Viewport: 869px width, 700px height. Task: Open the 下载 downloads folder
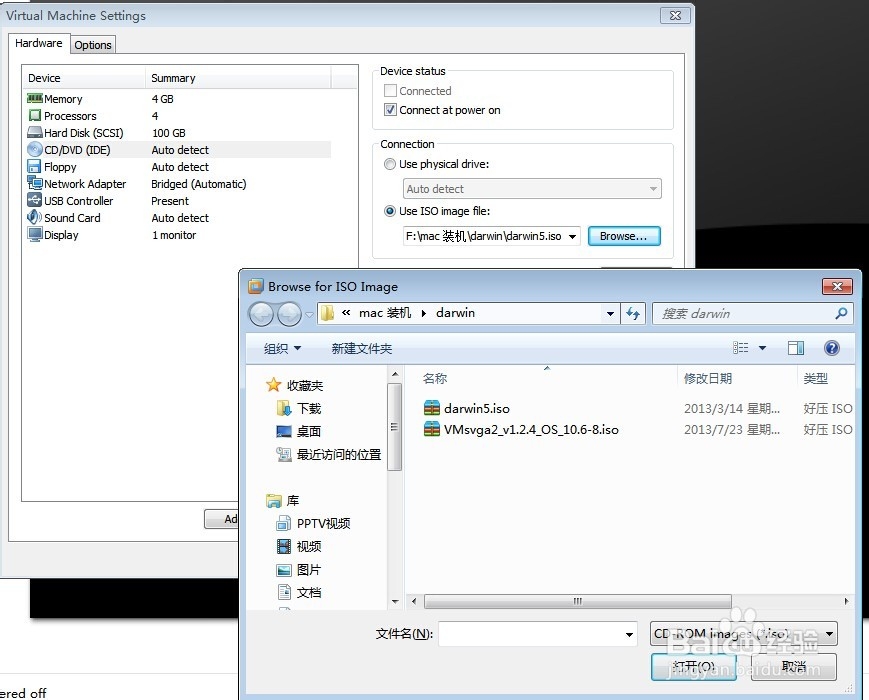tap(299, 408)
